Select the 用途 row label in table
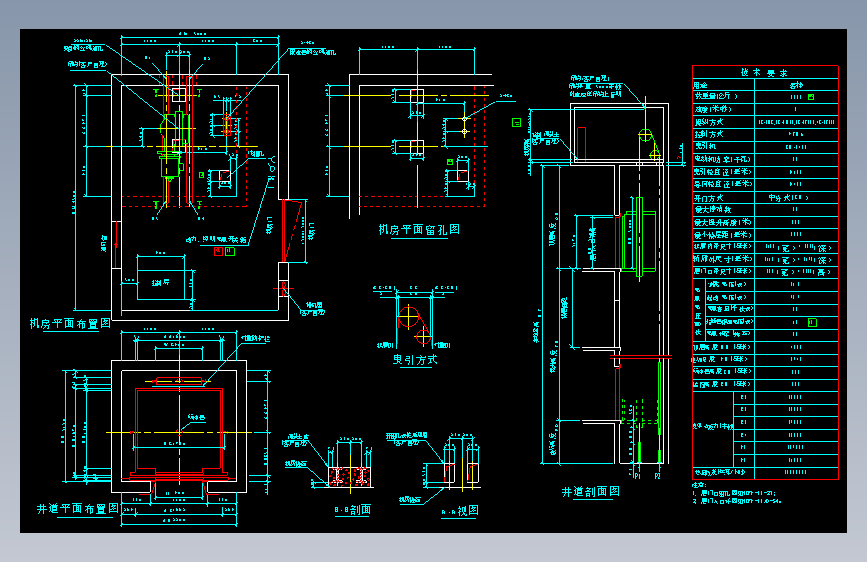Image resolution: width=867 pixels, height=562 pixels. pos(701,85)
